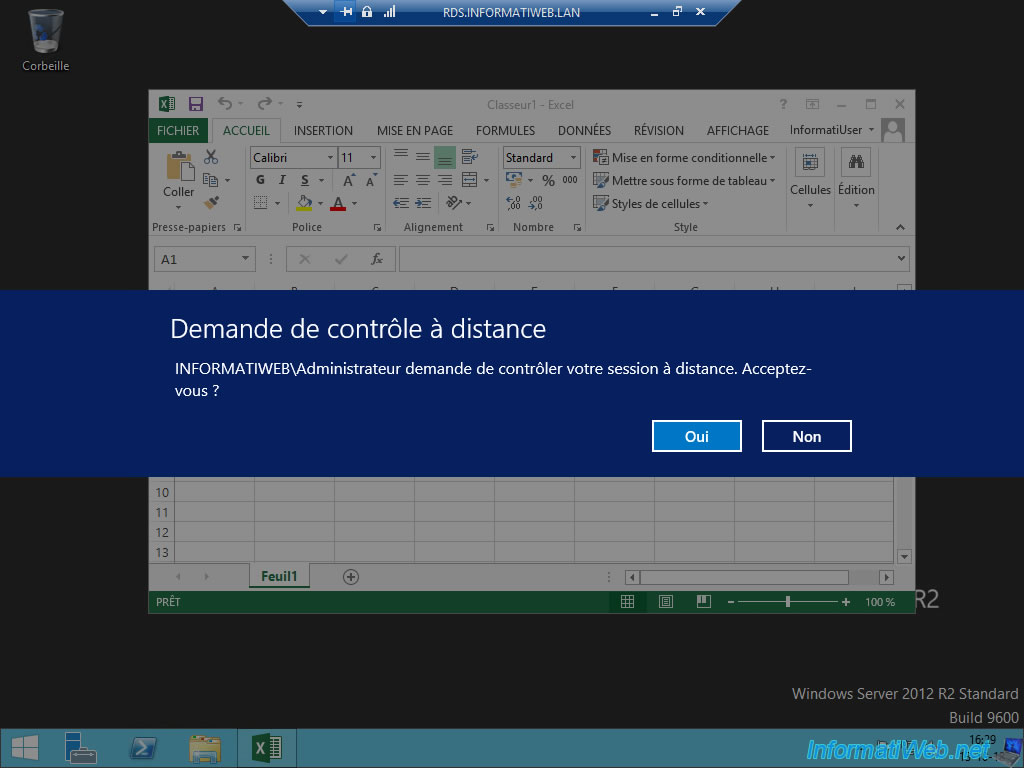The height and width of the screenshot is (768, 1024).
Task: Apply red font color A
Action: [338, 203]
